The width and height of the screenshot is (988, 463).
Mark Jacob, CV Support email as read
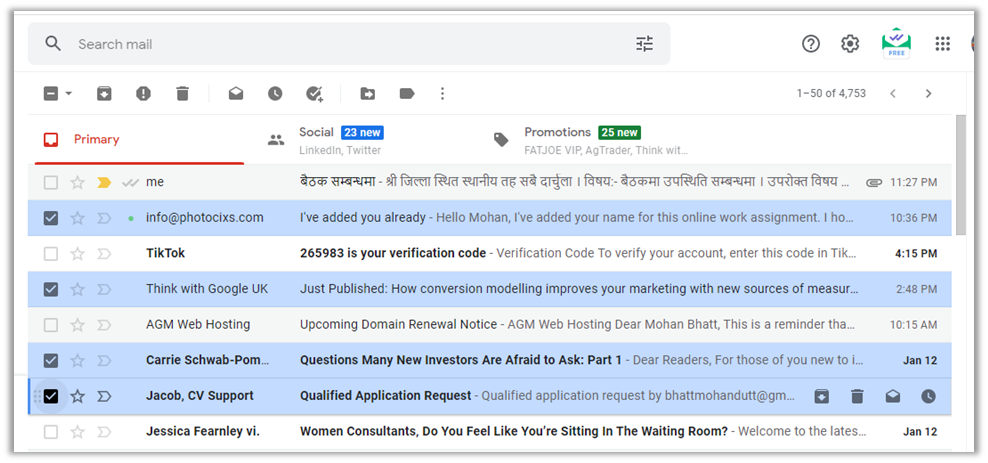tap(892, 396)
